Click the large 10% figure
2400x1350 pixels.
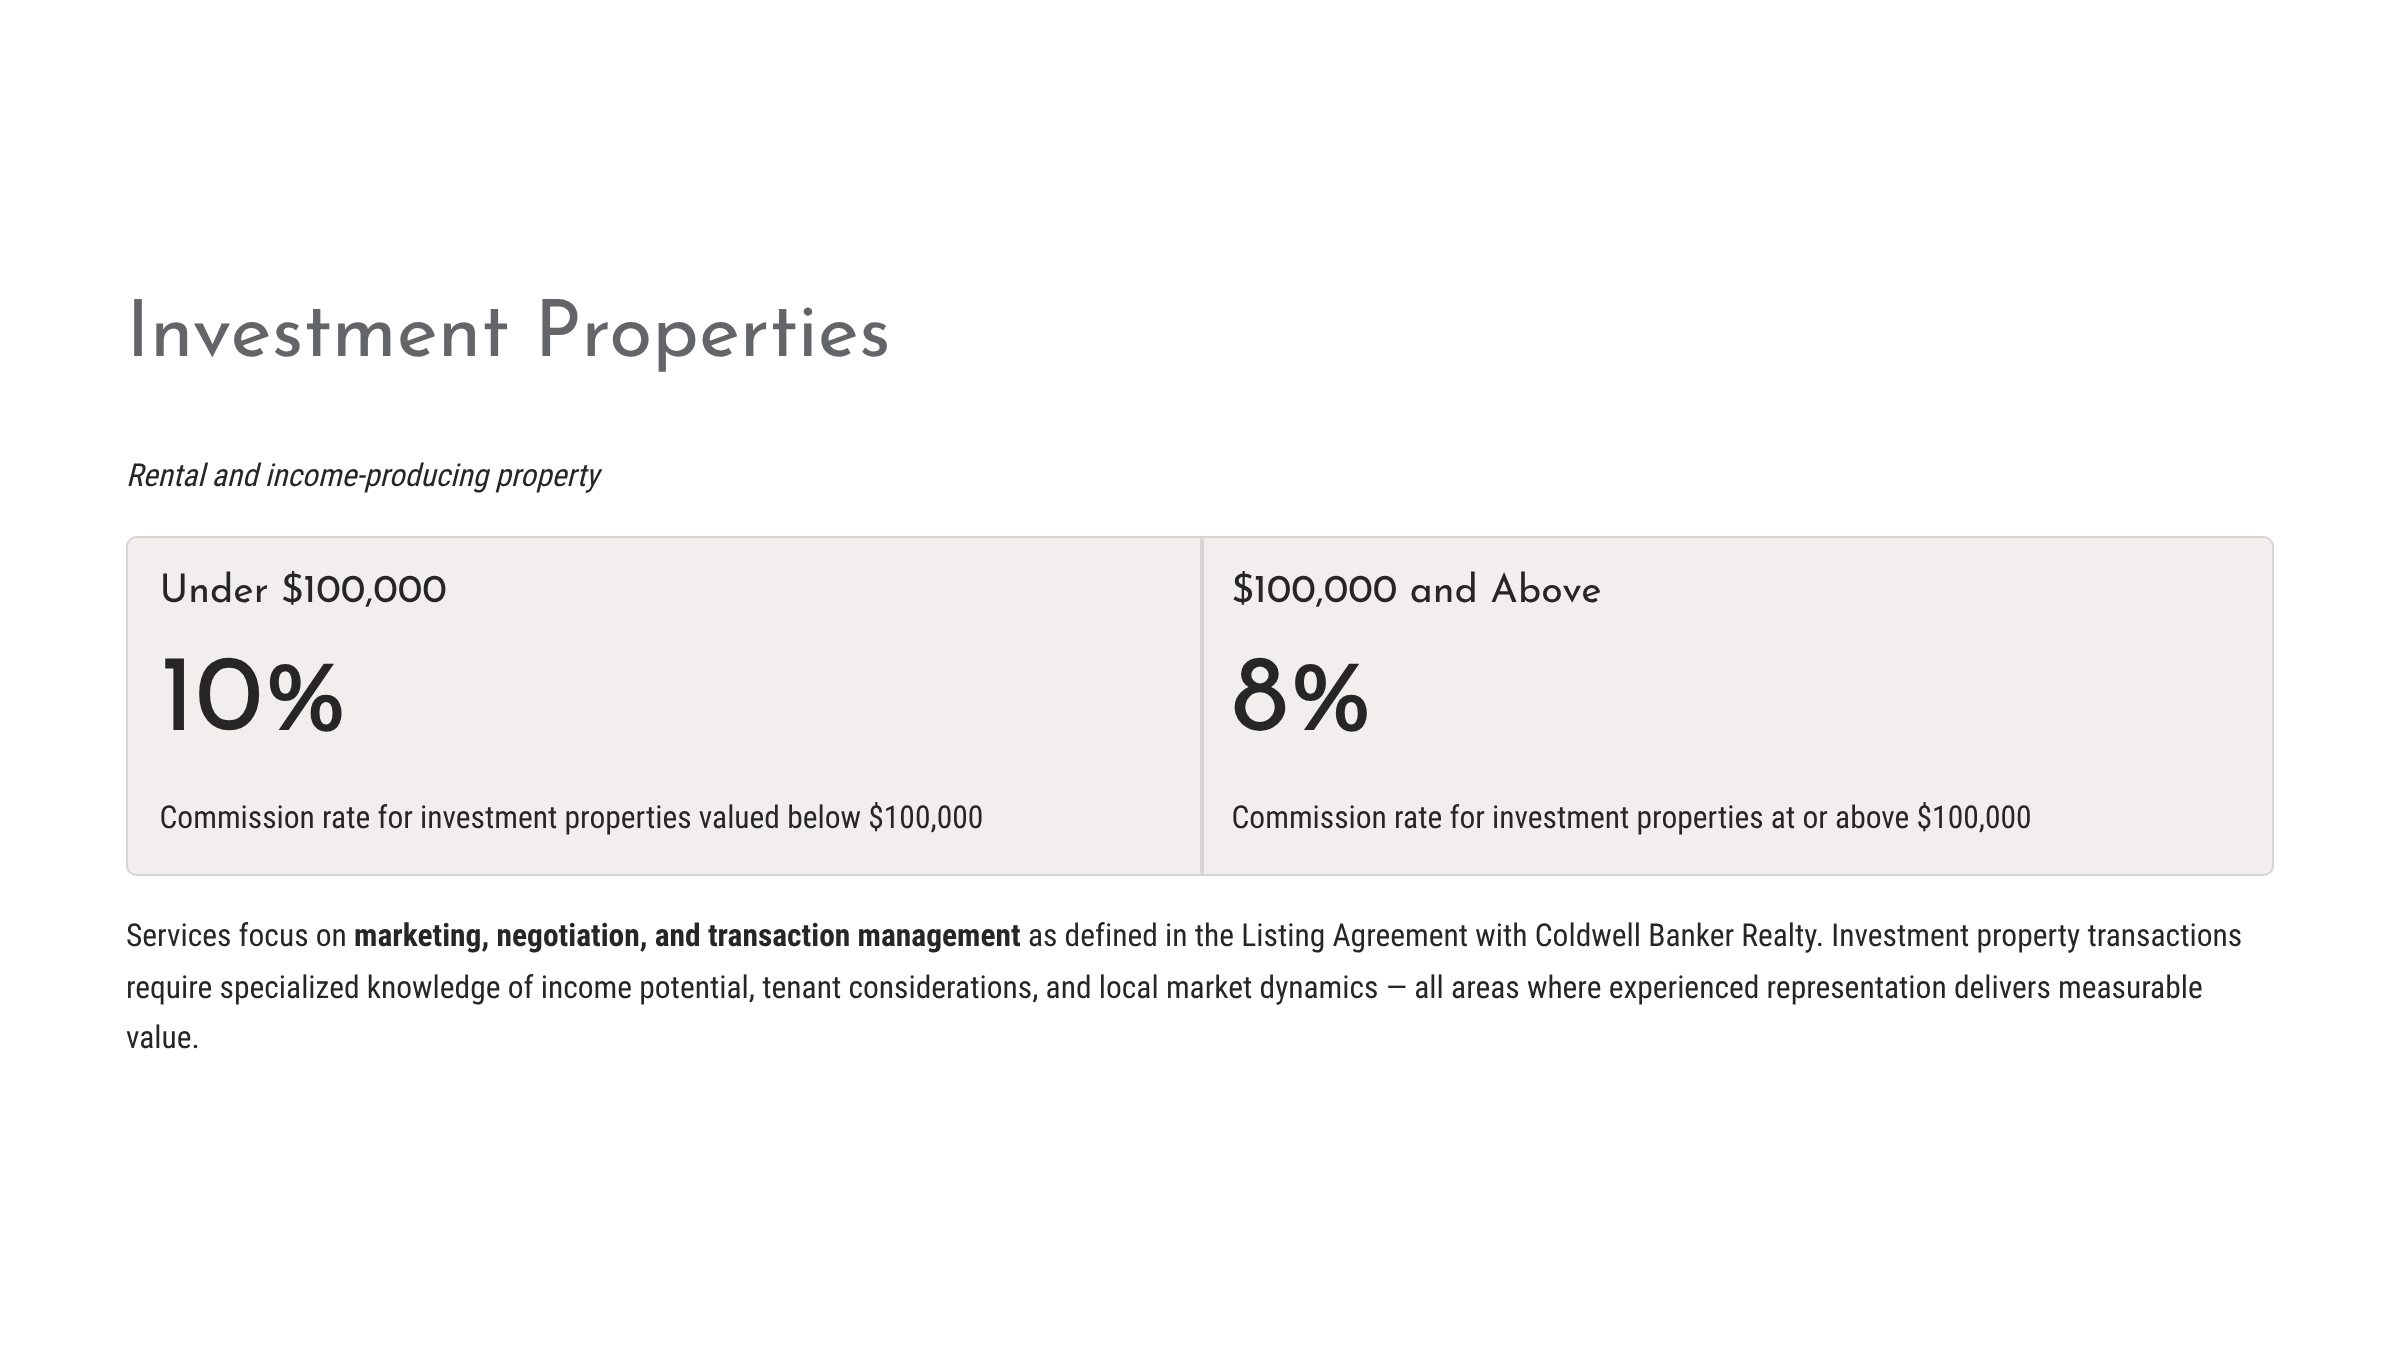pos(252,697)
